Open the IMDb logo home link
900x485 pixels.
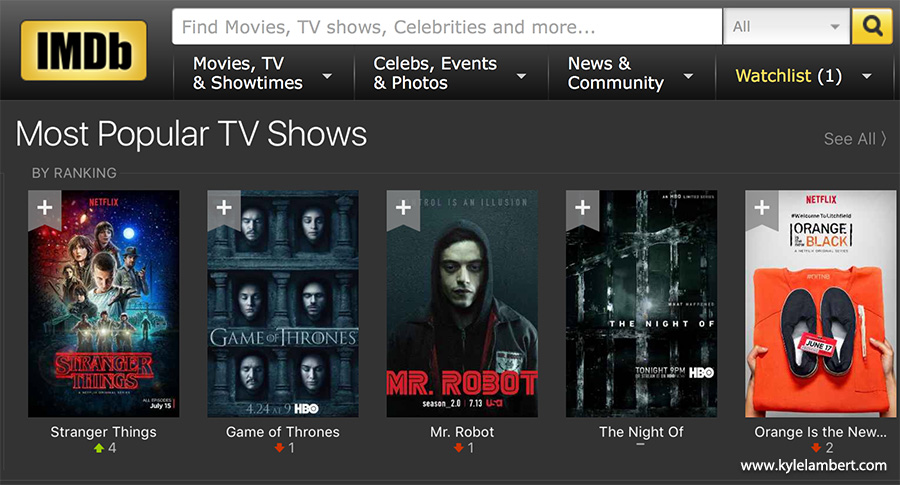(x=84, y=51)
